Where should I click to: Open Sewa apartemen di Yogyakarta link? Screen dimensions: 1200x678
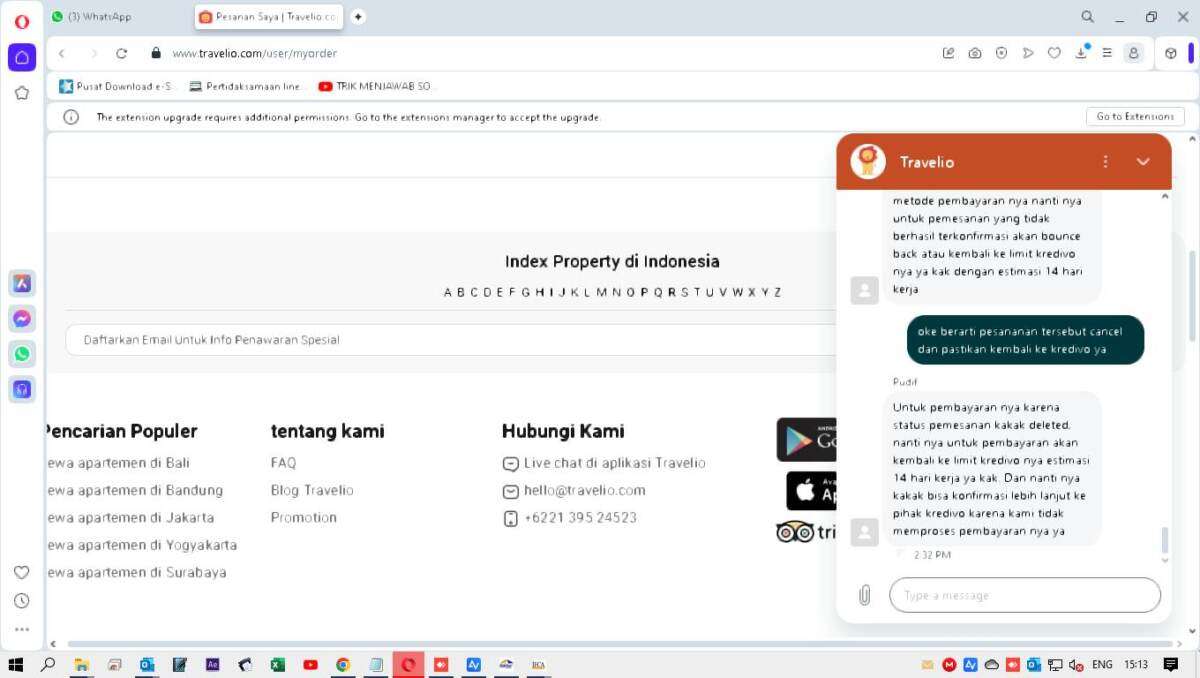pyautogui.click(x=141, y=545)
